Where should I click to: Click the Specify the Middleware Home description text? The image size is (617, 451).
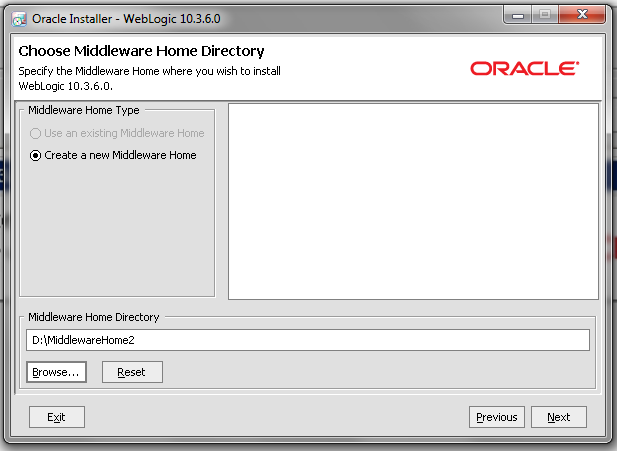pyautogui.click(x=150, y=78)
